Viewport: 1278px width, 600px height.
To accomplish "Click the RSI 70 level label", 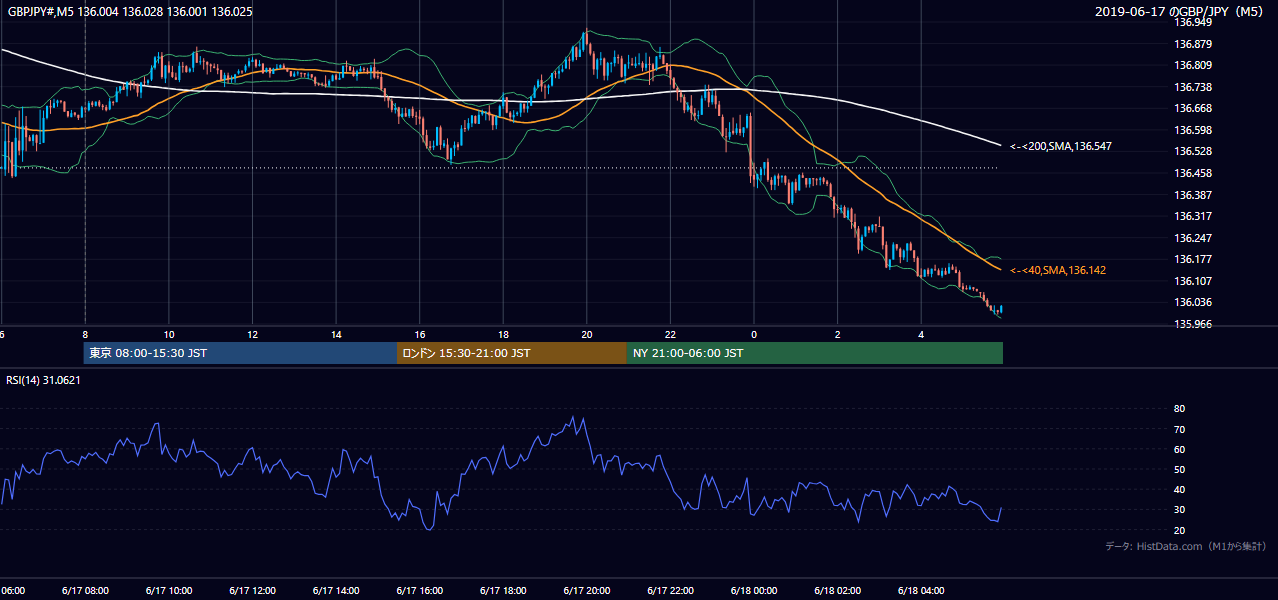I will tap(1179, 429).
